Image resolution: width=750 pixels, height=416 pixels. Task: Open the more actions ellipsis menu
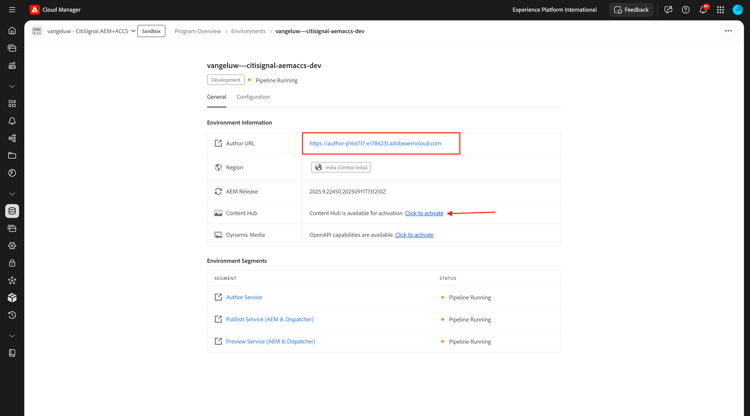click(x=728, y=31)
